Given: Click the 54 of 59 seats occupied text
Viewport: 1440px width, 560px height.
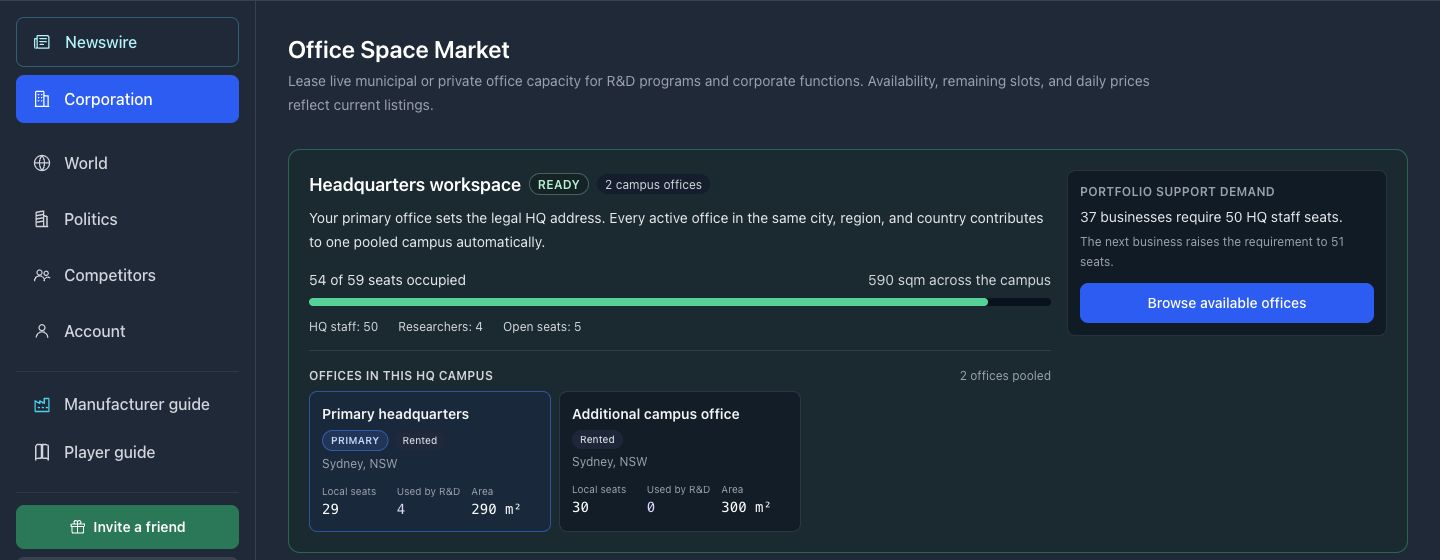Looking at the screenshot, I should [387, 280].
